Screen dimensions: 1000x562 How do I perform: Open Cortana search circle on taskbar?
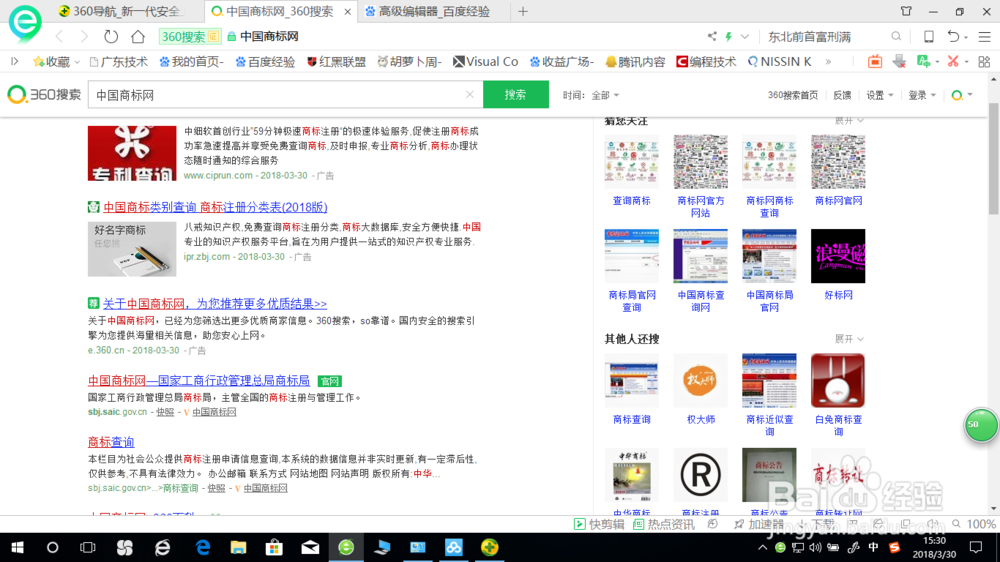point(52,547)
